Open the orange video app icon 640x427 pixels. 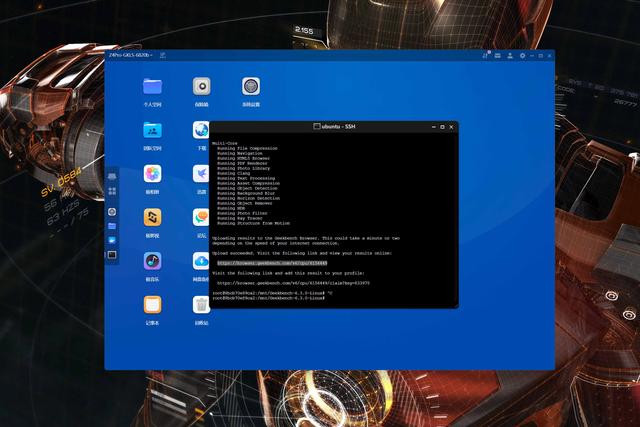(153, 218)
